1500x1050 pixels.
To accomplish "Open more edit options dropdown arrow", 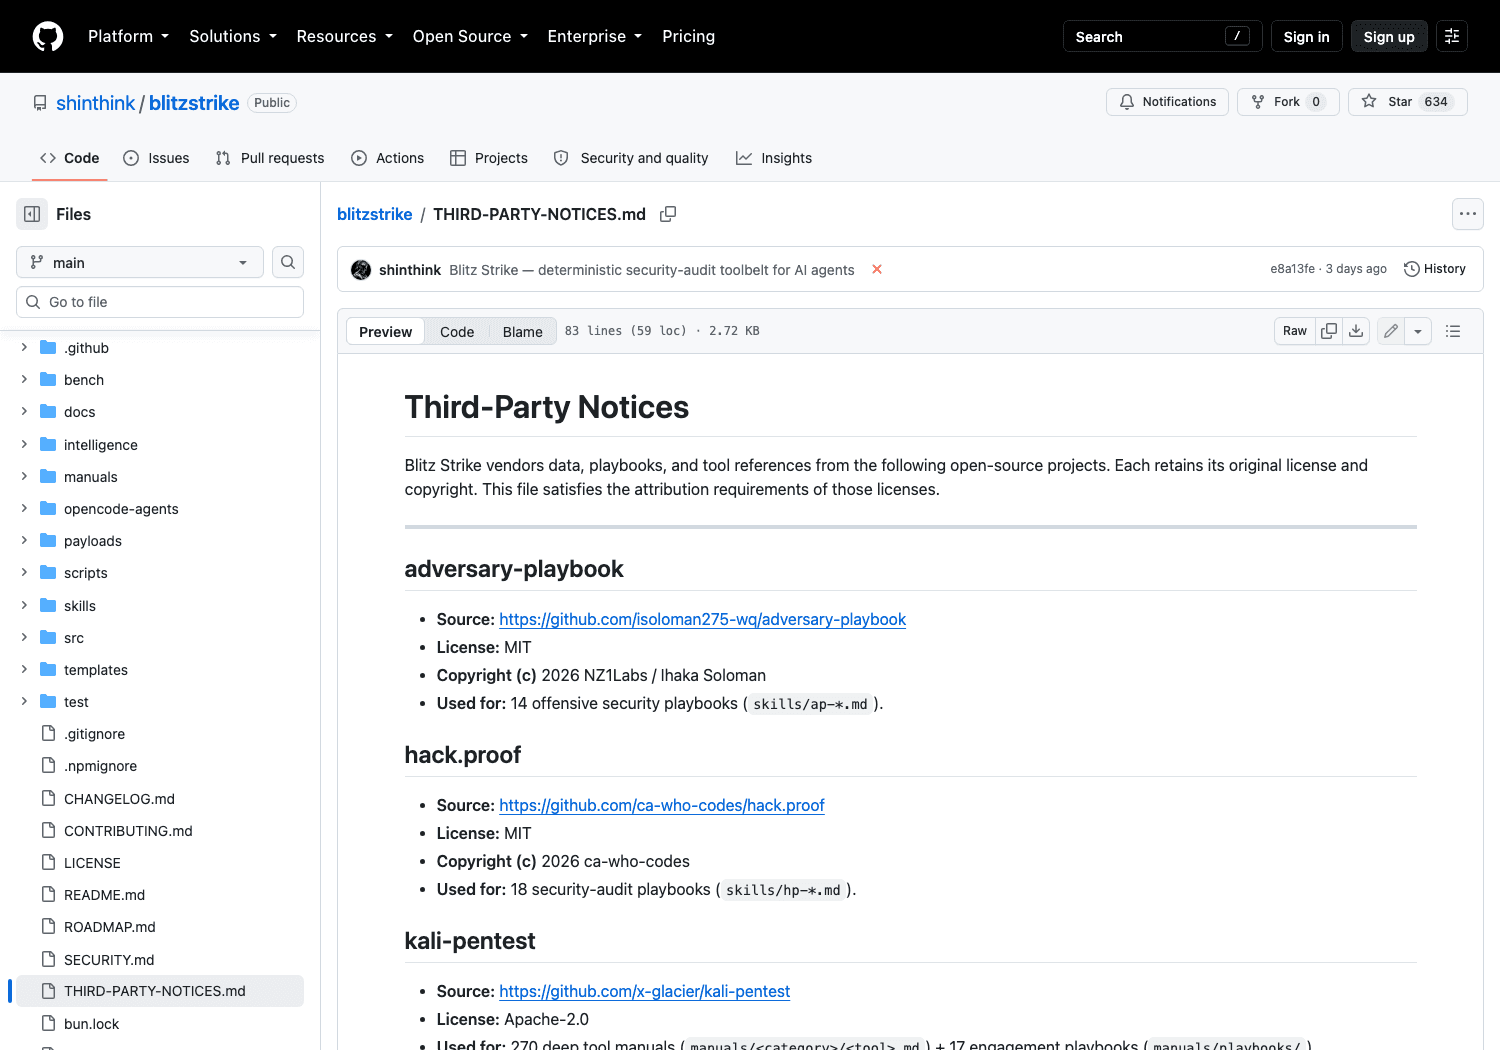I will [x=1418, y=331].
